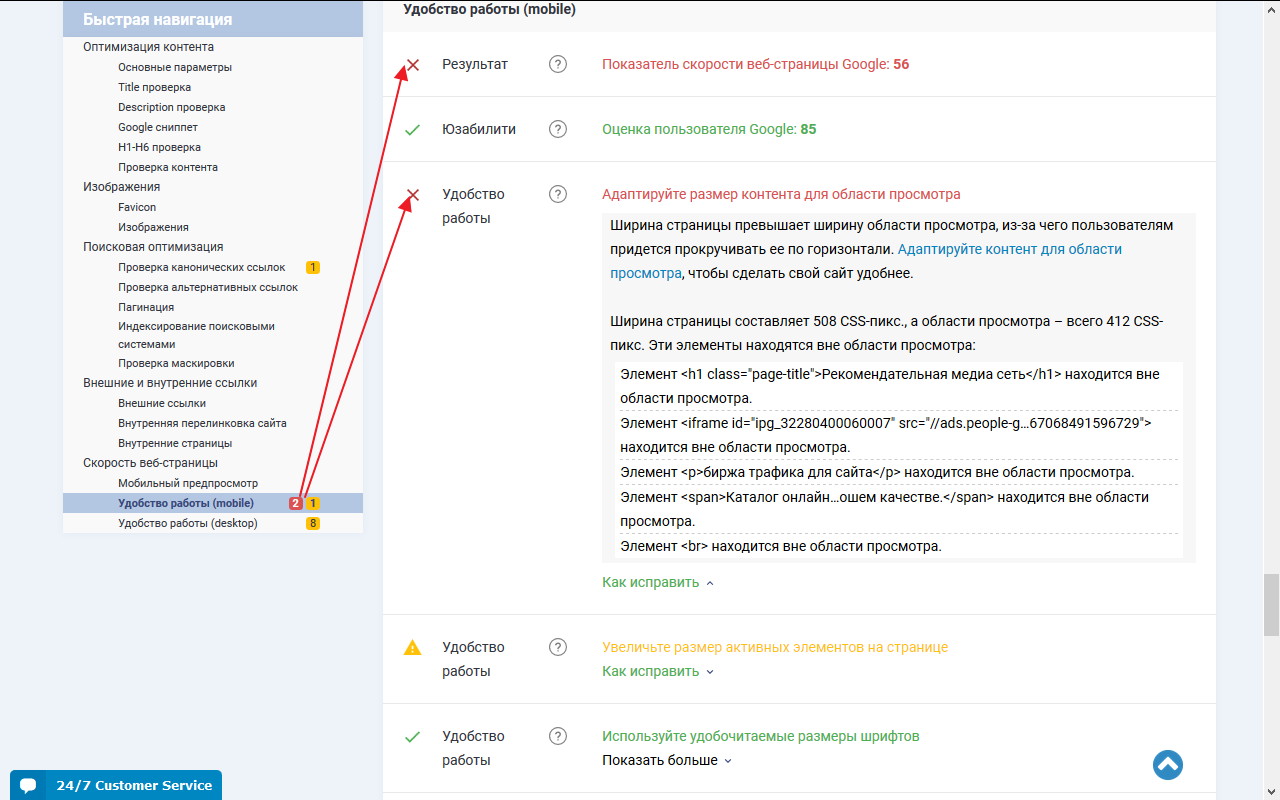Click the help icon next to Юзабилити
This screenshot has width=1280, height=800.
coord(558,129)
